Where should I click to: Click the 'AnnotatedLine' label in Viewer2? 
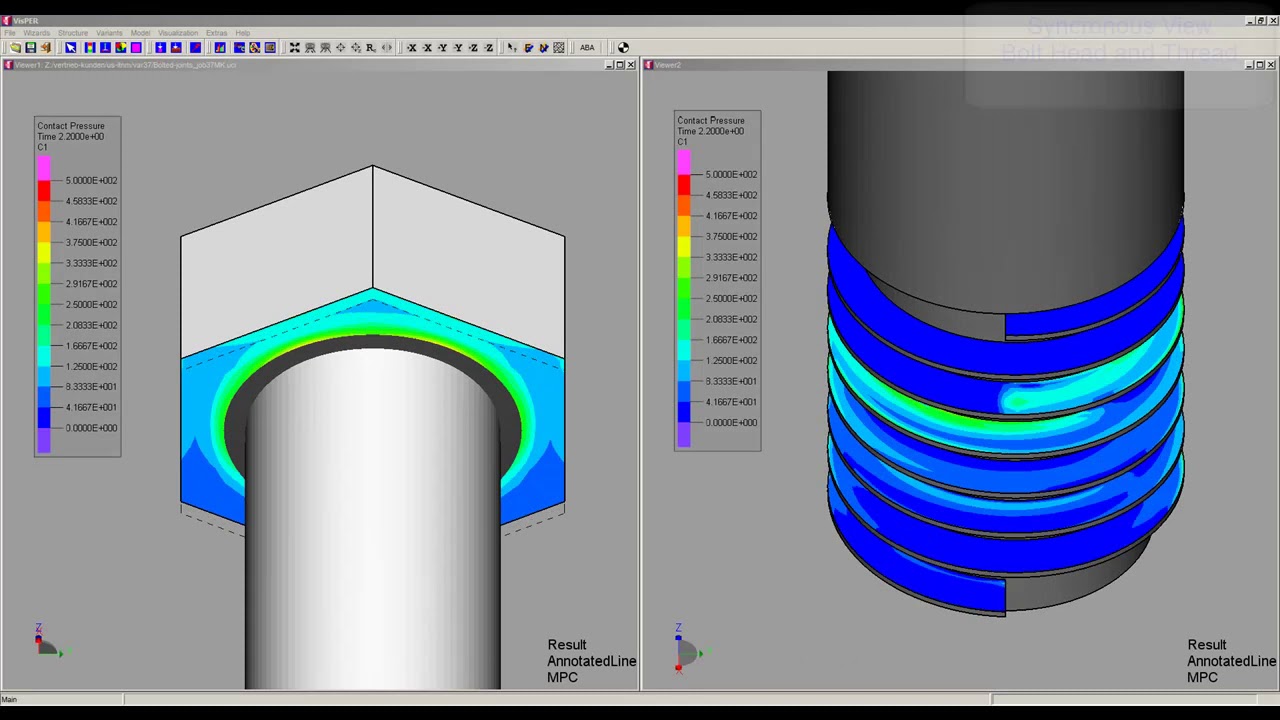pos(1232,661)
